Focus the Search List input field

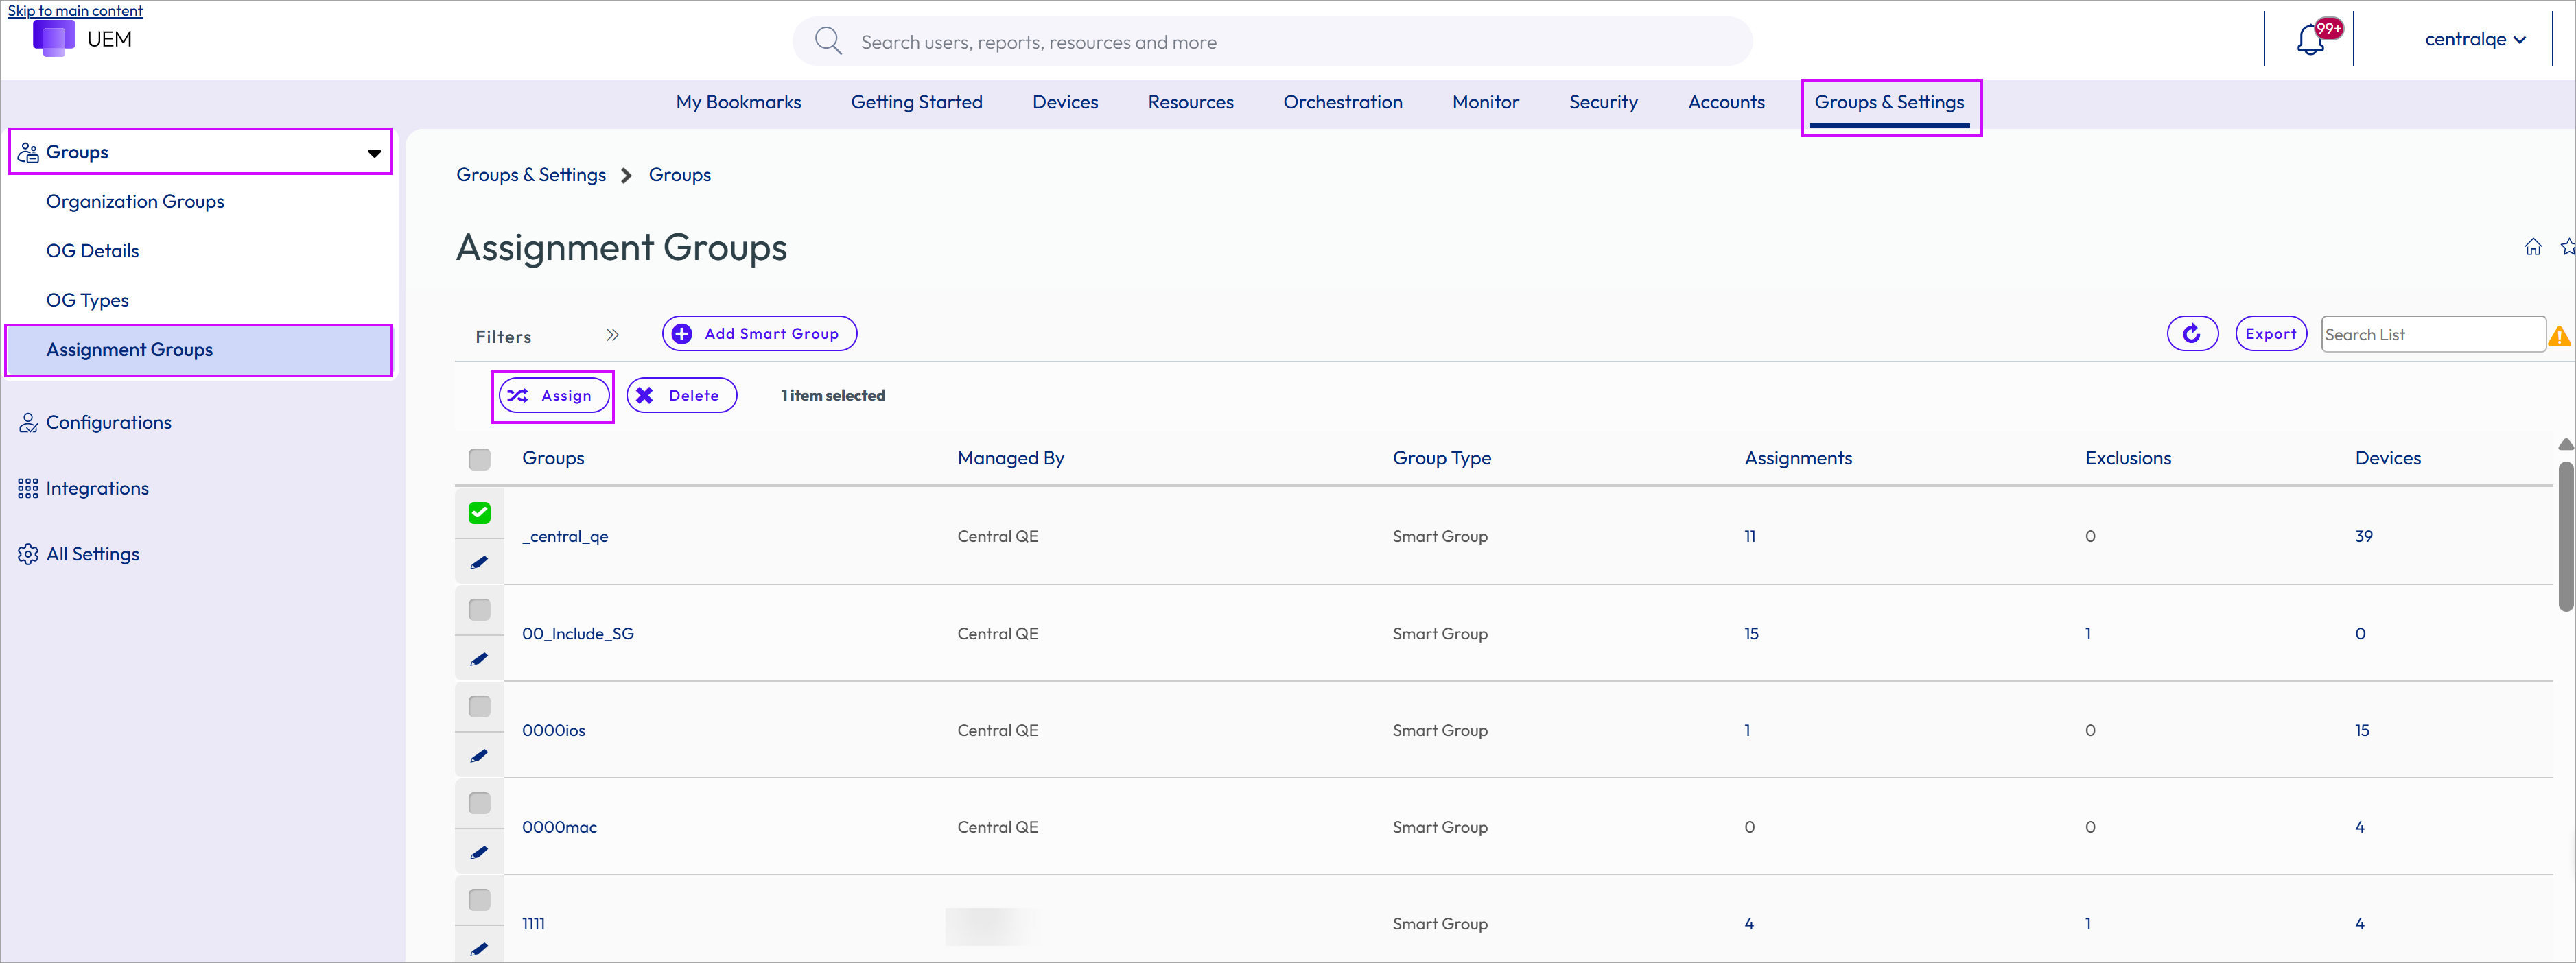pos(2432,335)
